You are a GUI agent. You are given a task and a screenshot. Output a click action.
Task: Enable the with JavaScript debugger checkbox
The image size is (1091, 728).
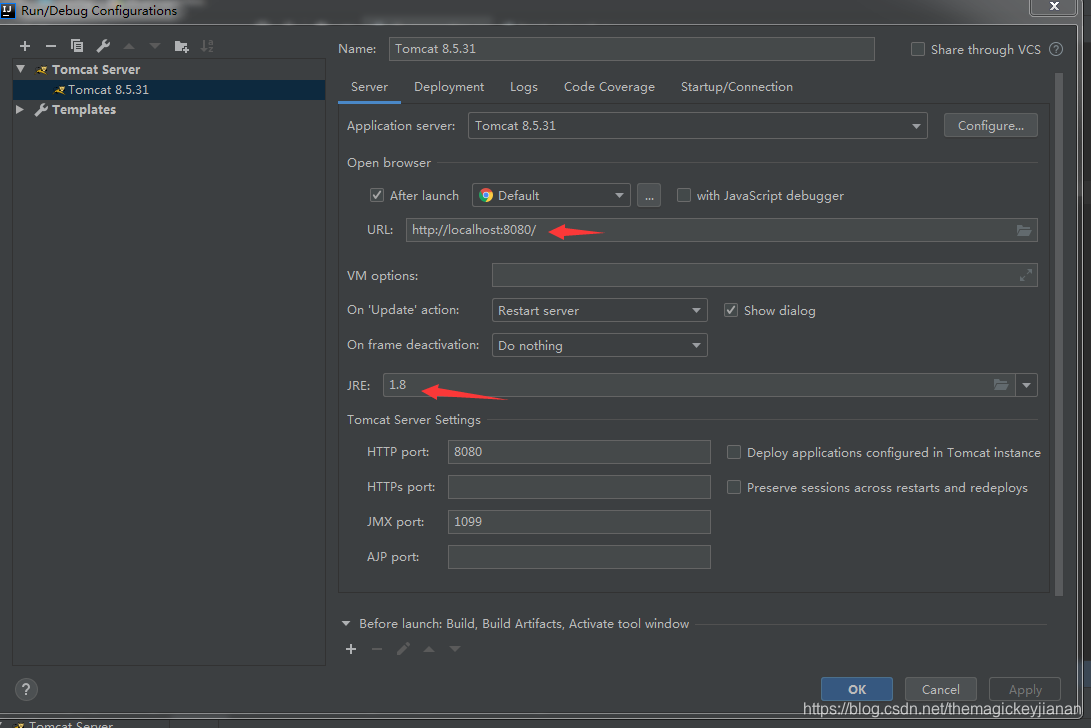point(684,196)
